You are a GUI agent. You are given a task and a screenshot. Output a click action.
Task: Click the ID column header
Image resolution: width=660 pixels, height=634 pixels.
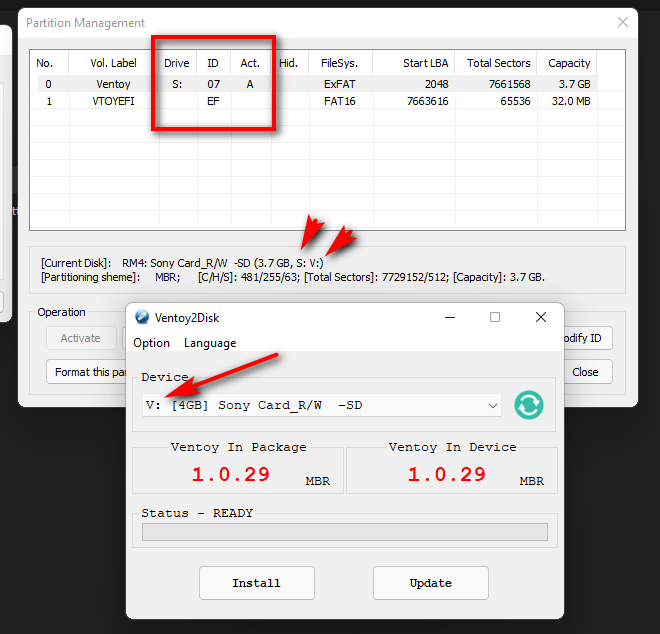pyautogui.click(x=213, y=63)
